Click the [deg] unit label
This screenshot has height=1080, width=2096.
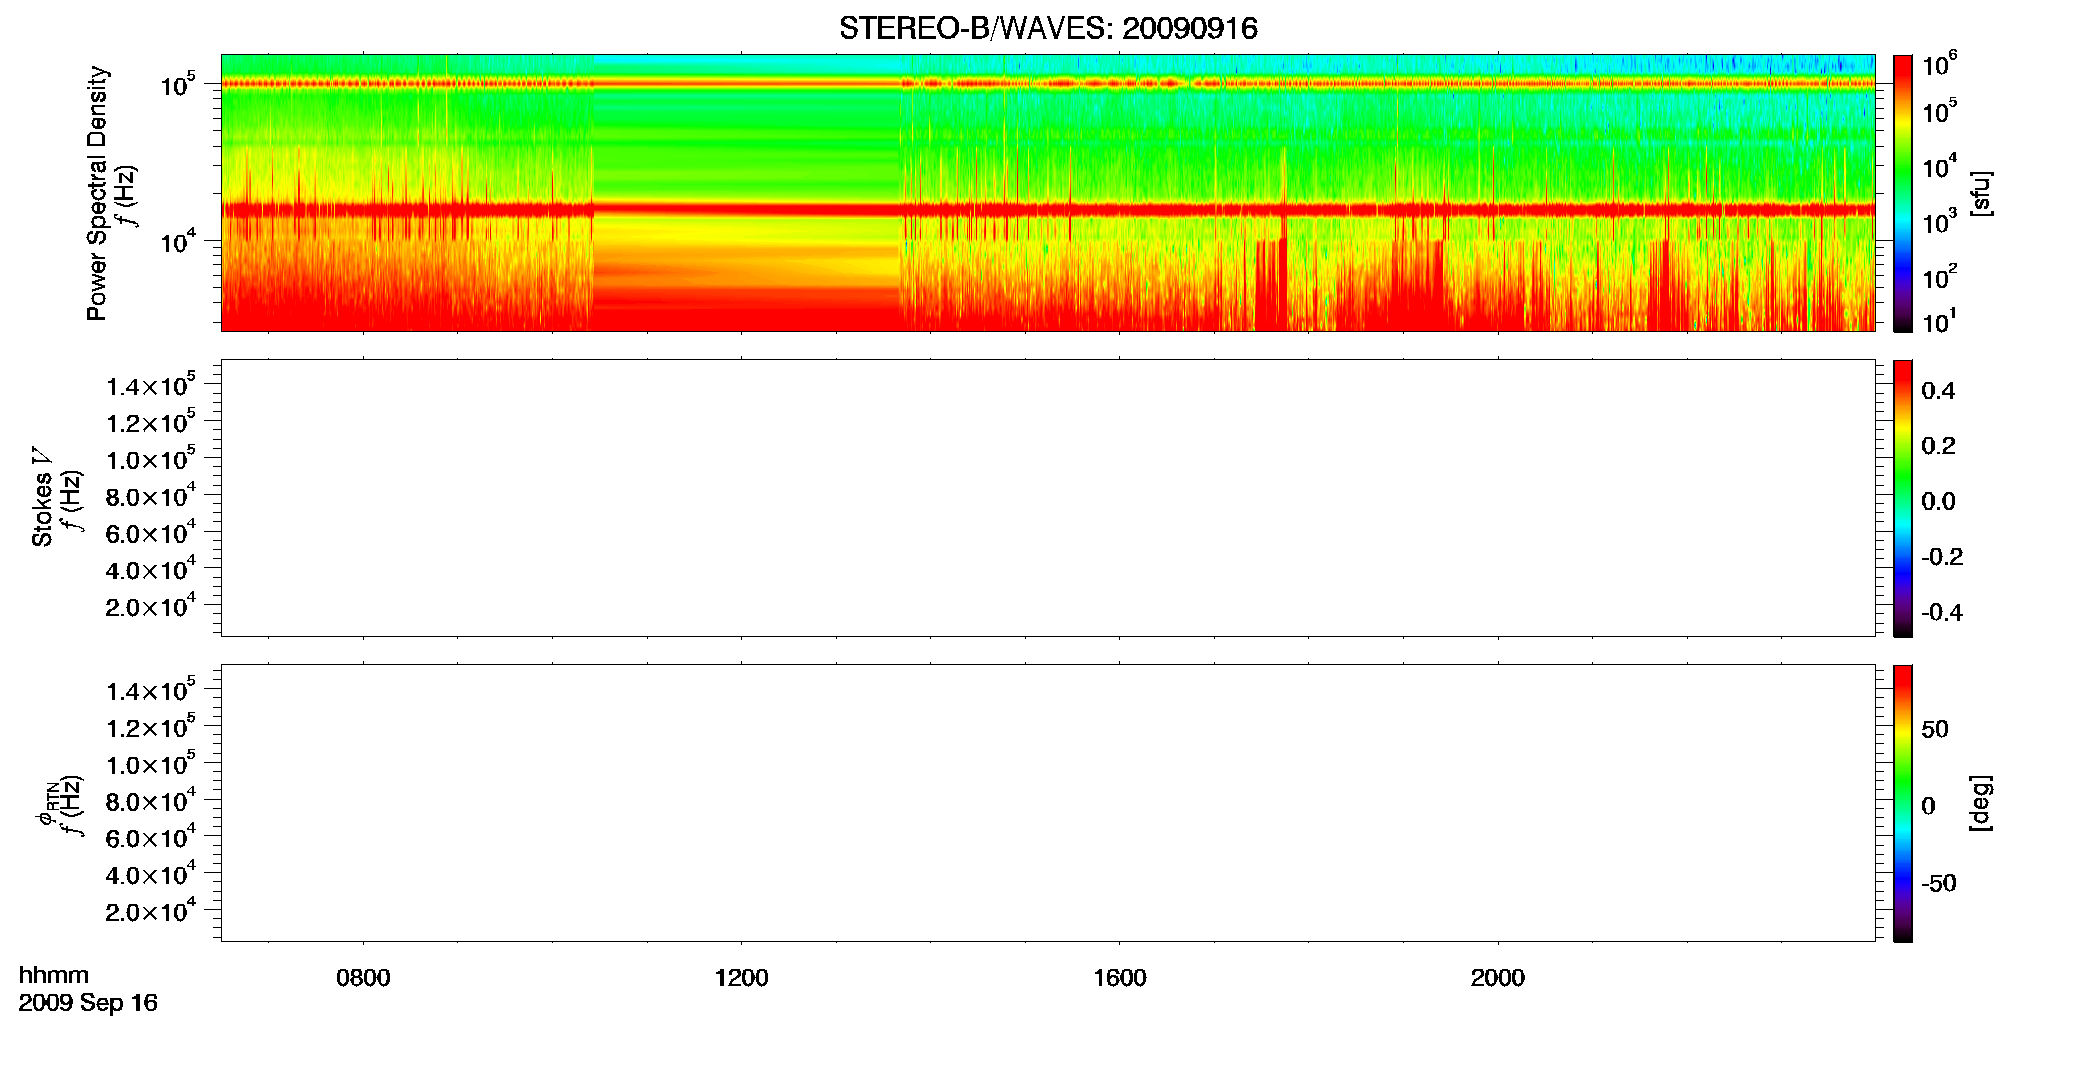pyautogui.click(x=1980, y=803)
